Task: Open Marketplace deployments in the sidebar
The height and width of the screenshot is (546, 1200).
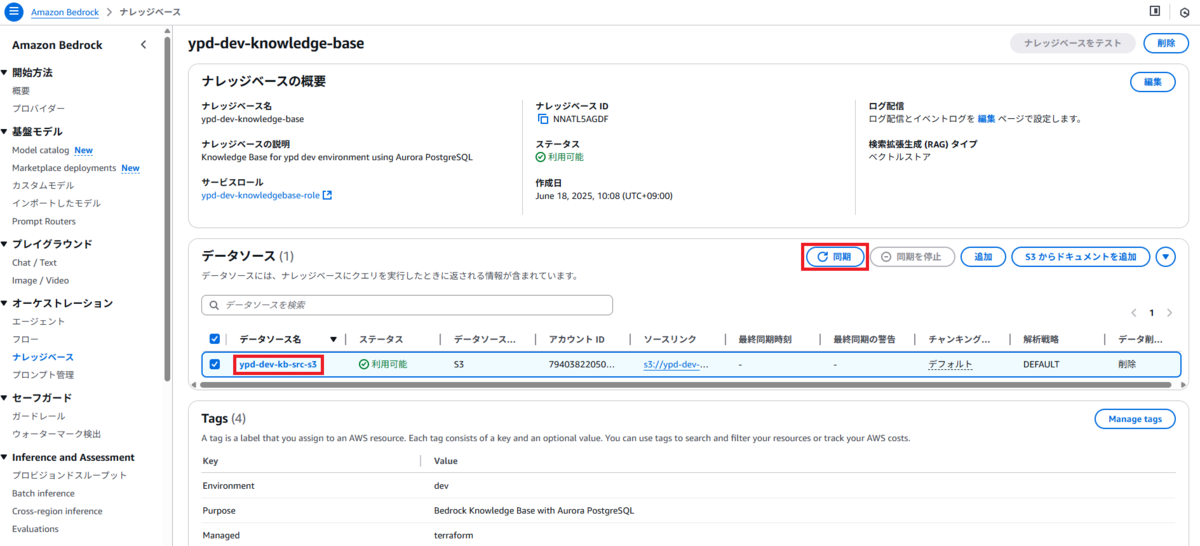Action: pos(64,168)
